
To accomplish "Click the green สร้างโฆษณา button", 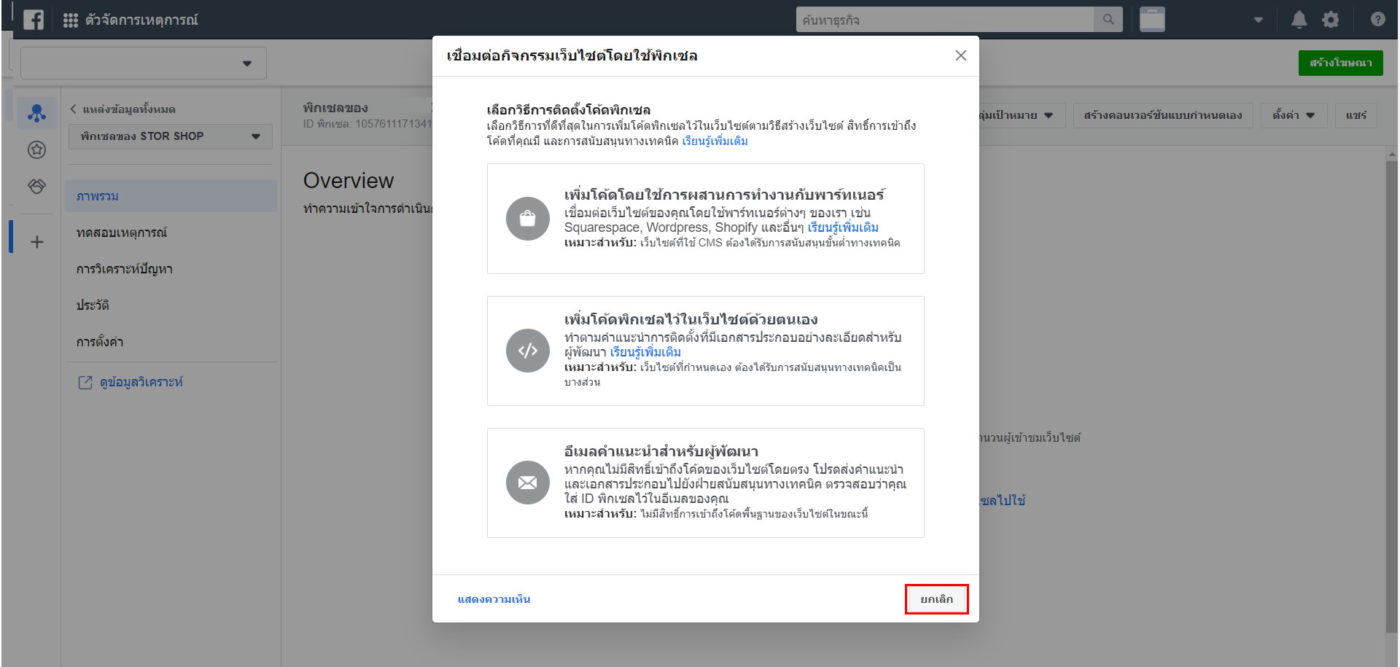I will coord(1340,63).
